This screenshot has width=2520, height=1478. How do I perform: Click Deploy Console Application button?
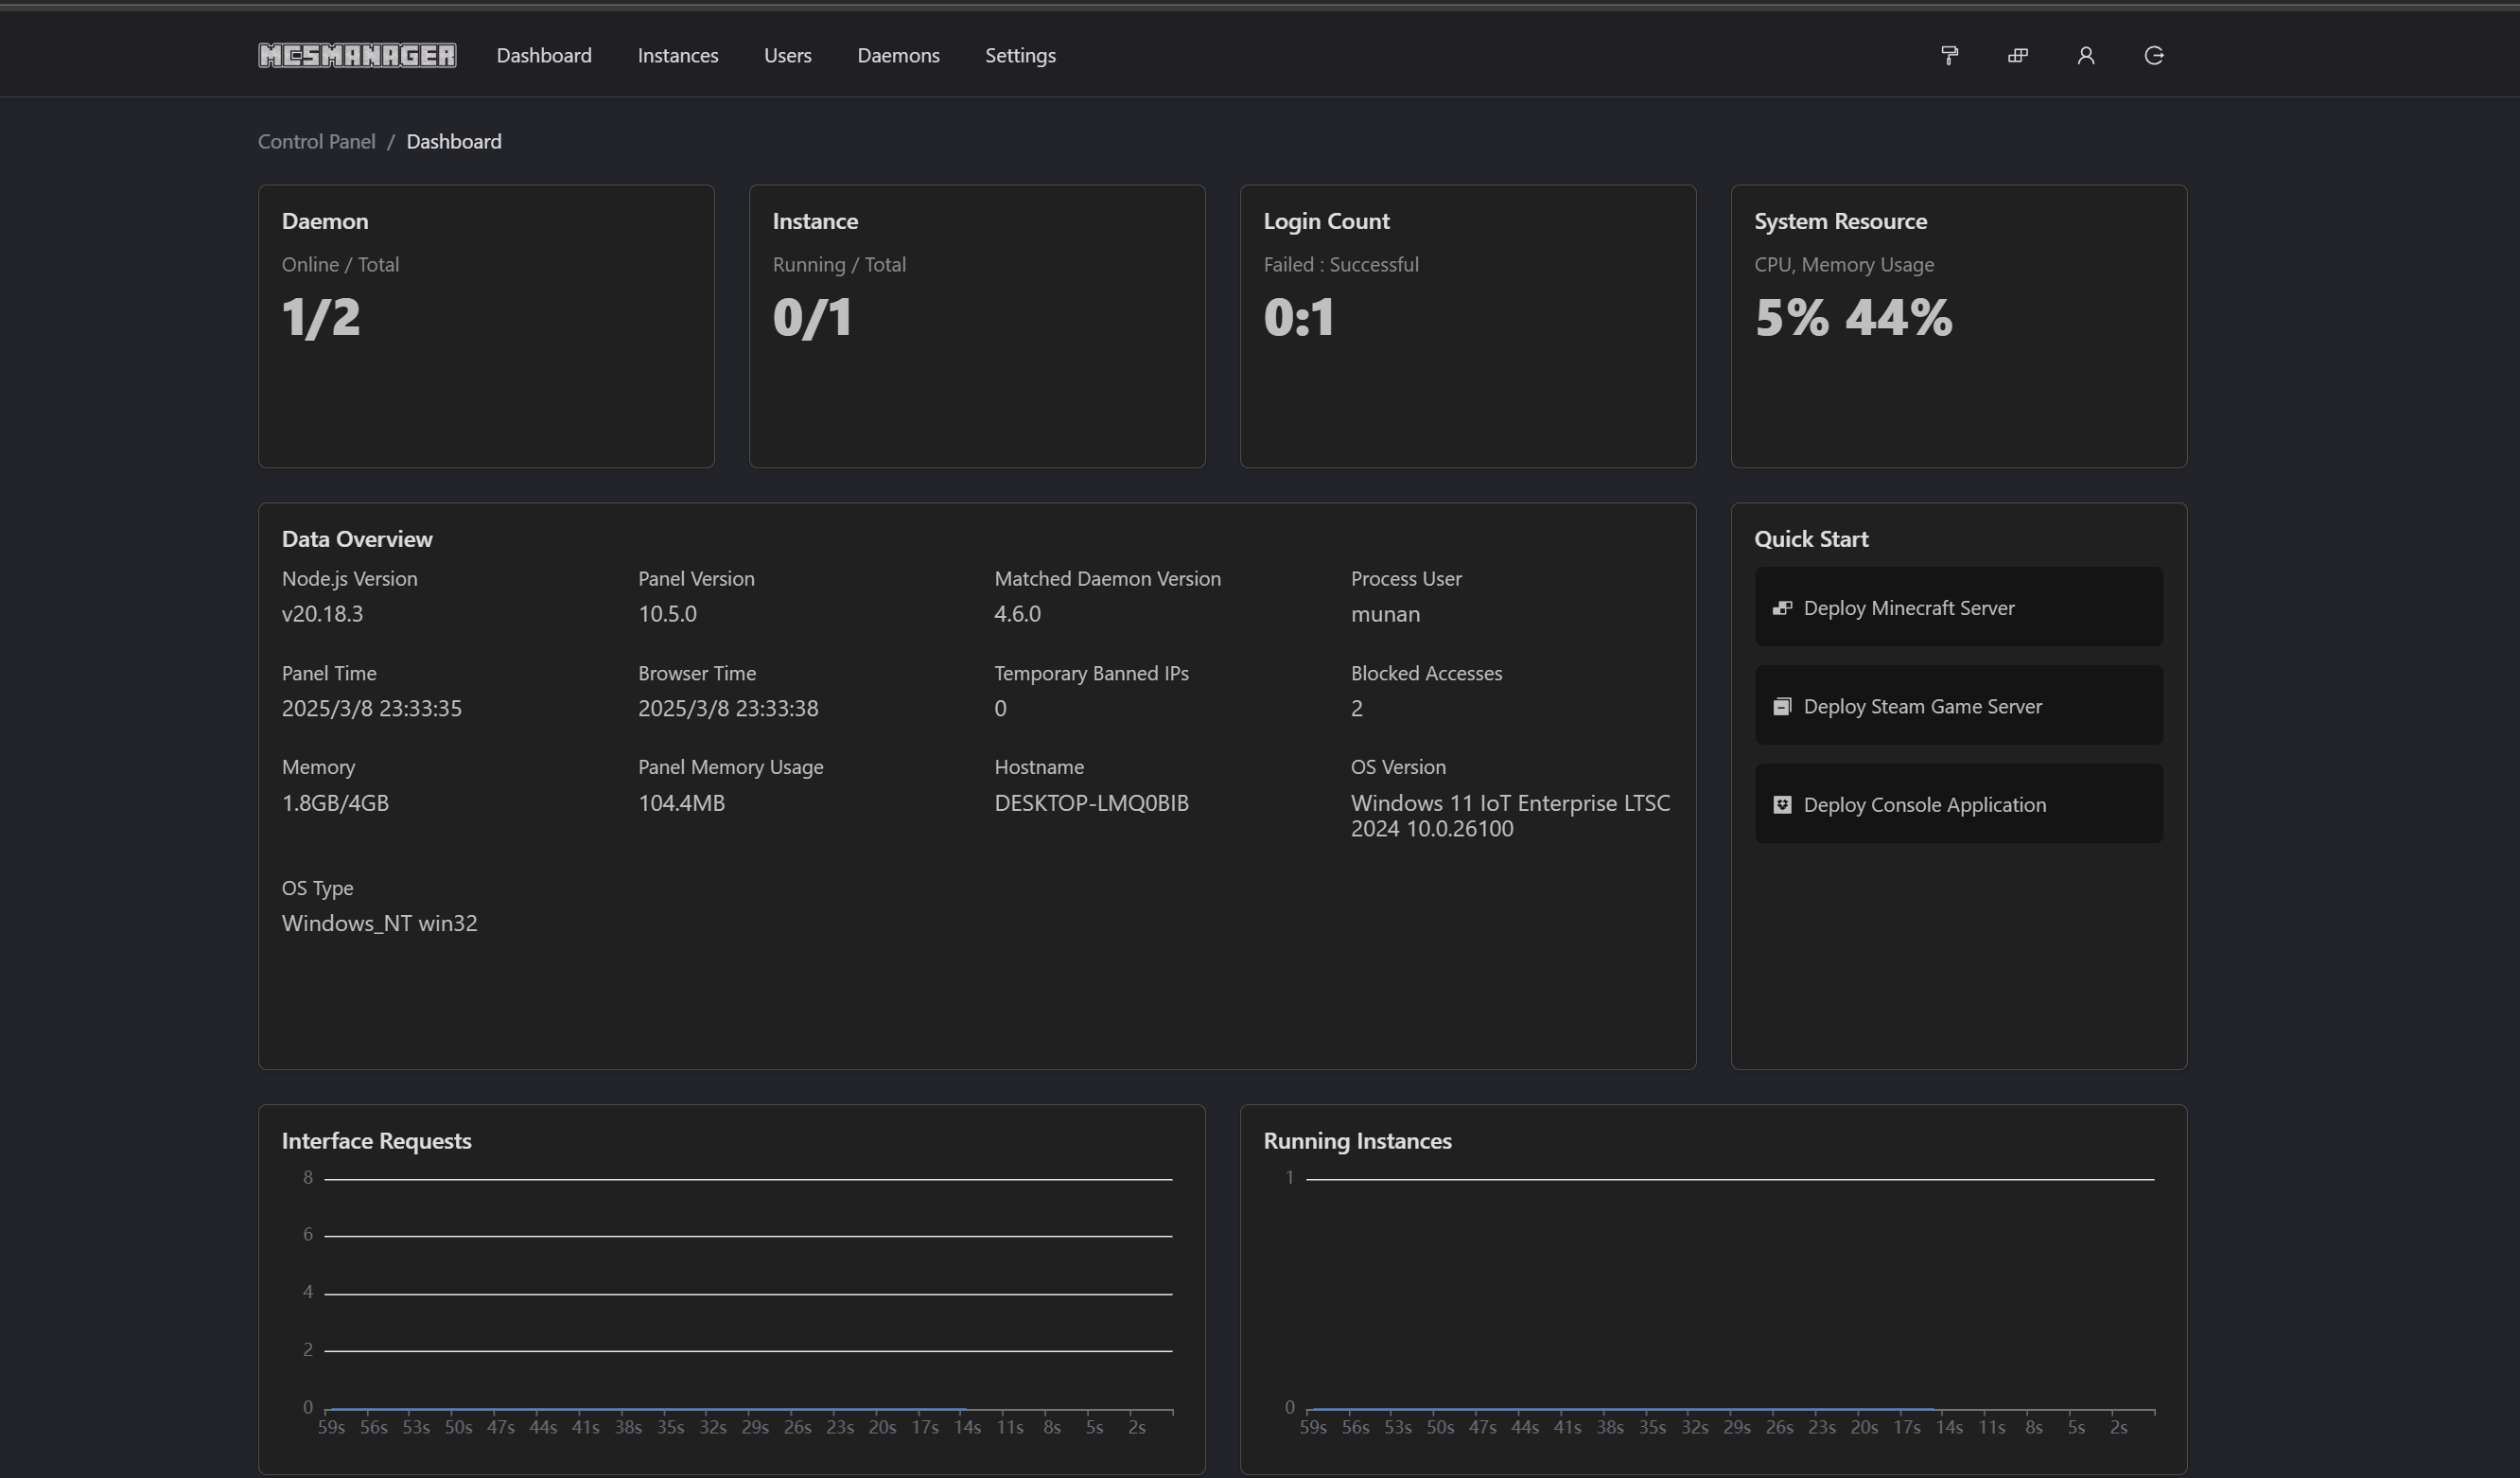point(1958,804)
